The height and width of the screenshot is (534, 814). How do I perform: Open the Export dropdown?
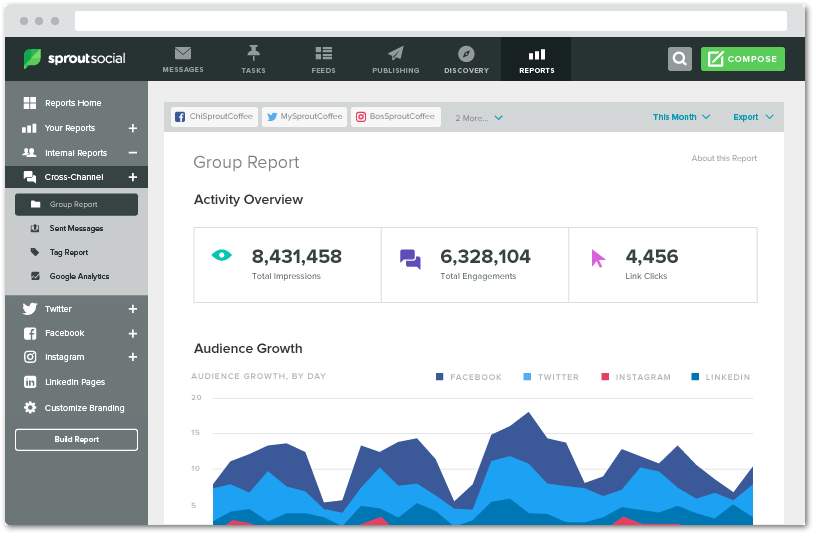tap(753, 117)
